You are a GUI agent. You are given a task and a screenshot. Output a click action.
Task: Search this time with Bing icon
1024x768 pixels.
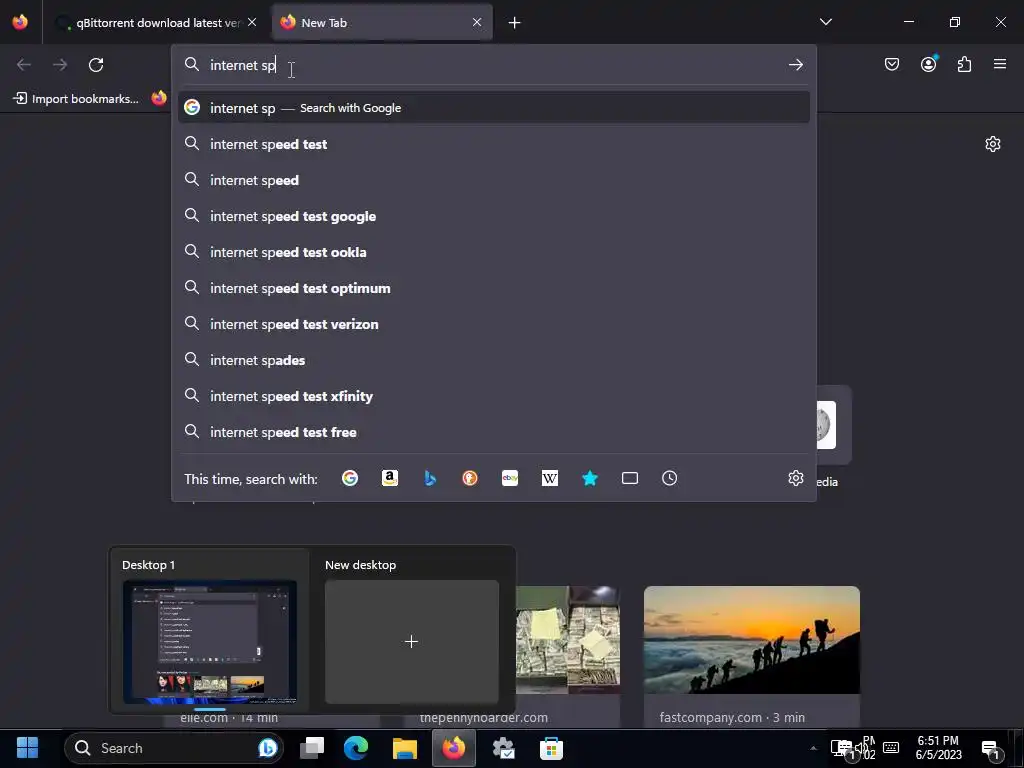[x=430, y=479]
